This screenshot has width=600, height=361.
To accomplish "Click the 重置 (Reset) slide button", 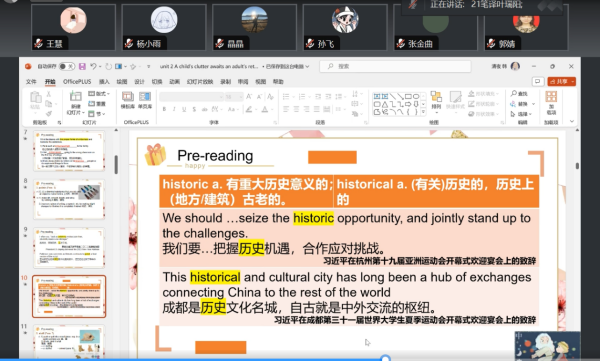I will (97, 104).
